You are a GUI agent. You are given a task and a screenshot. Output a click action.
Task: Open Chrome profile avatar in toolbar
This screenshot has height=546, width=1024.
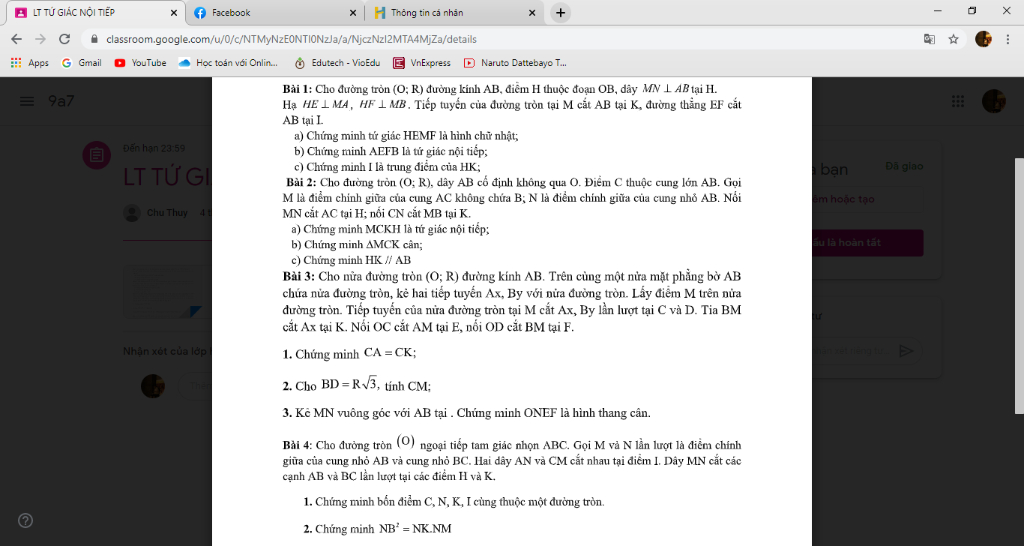click(x=983, y=39)
